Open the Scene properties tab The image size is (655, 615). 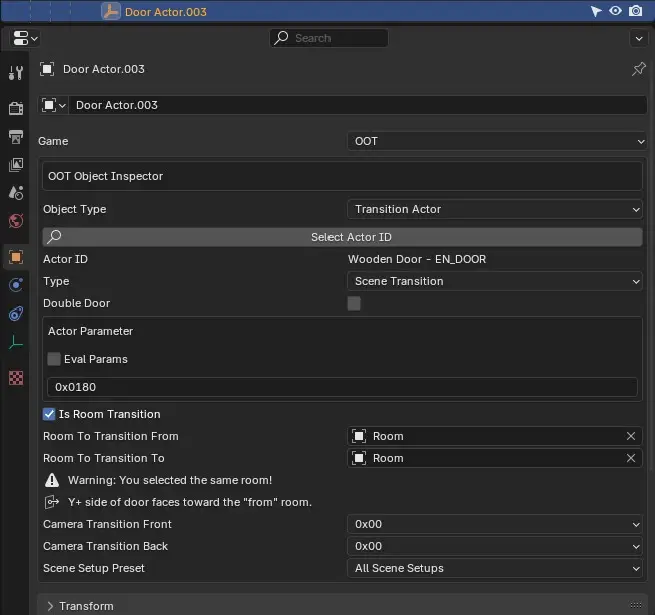pos(15,193)
